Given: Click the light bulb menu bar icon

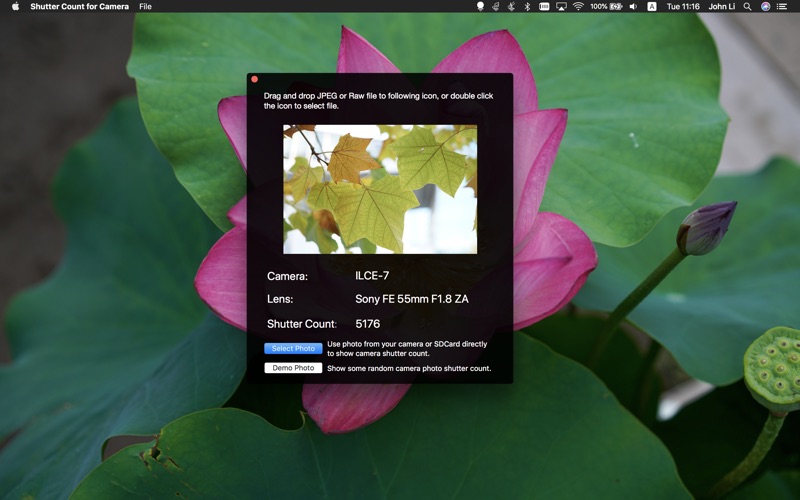Looking at the screenshot, I should coord(480,7).
